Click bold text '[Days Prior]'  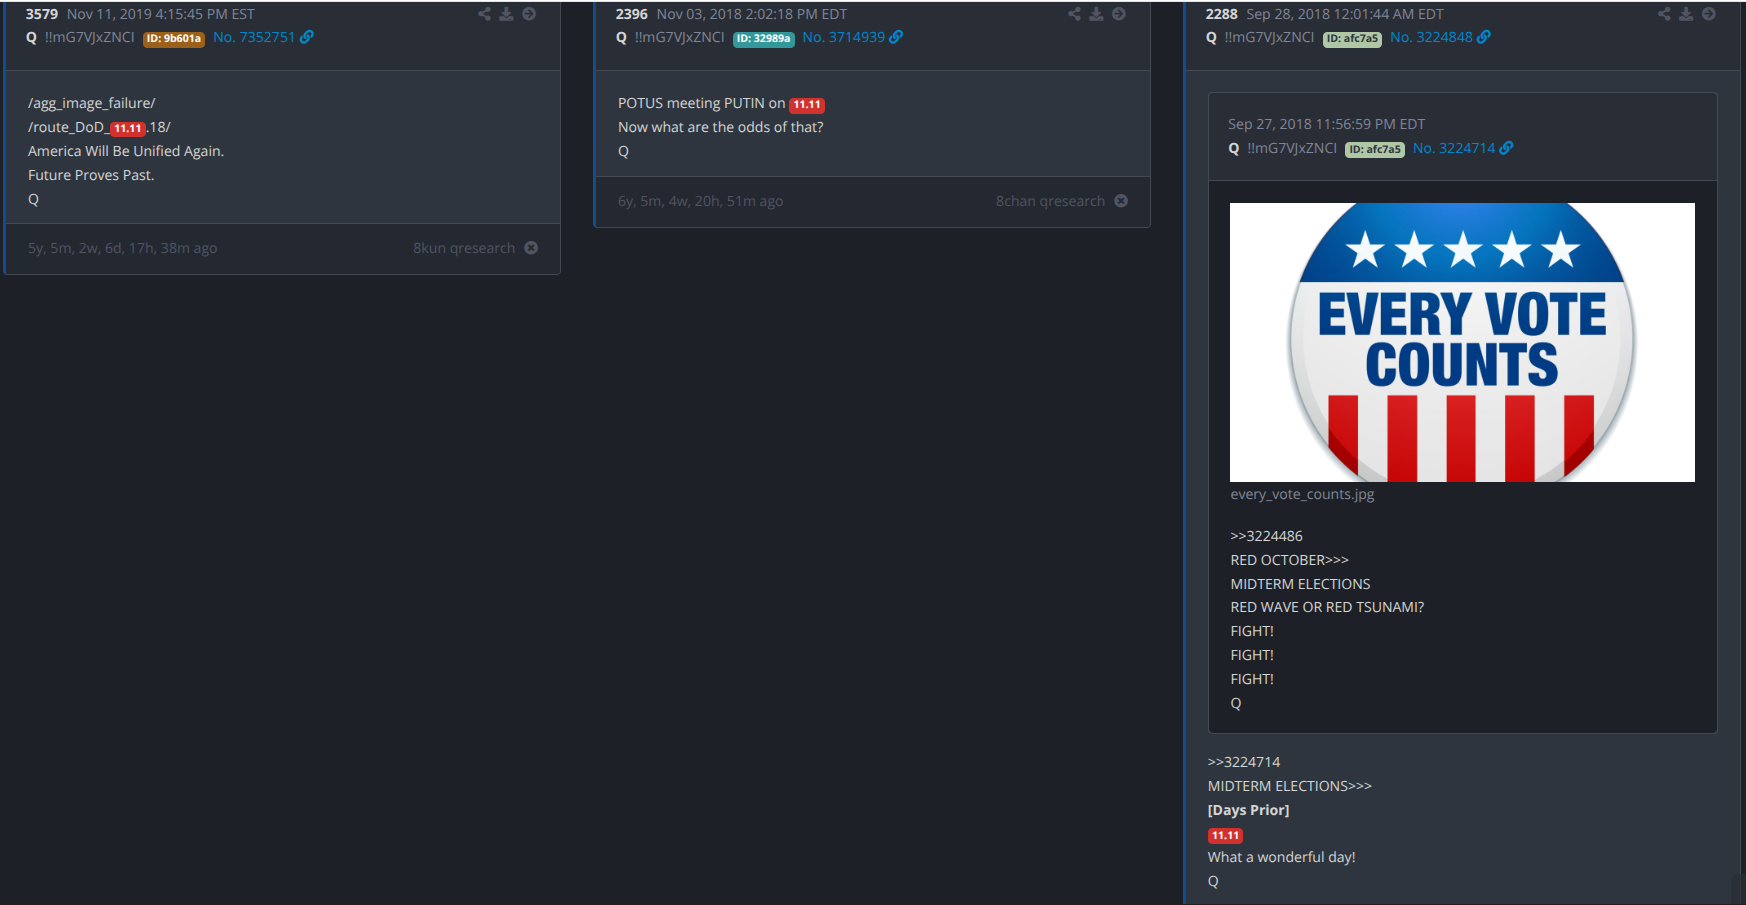click(1249, 810)
